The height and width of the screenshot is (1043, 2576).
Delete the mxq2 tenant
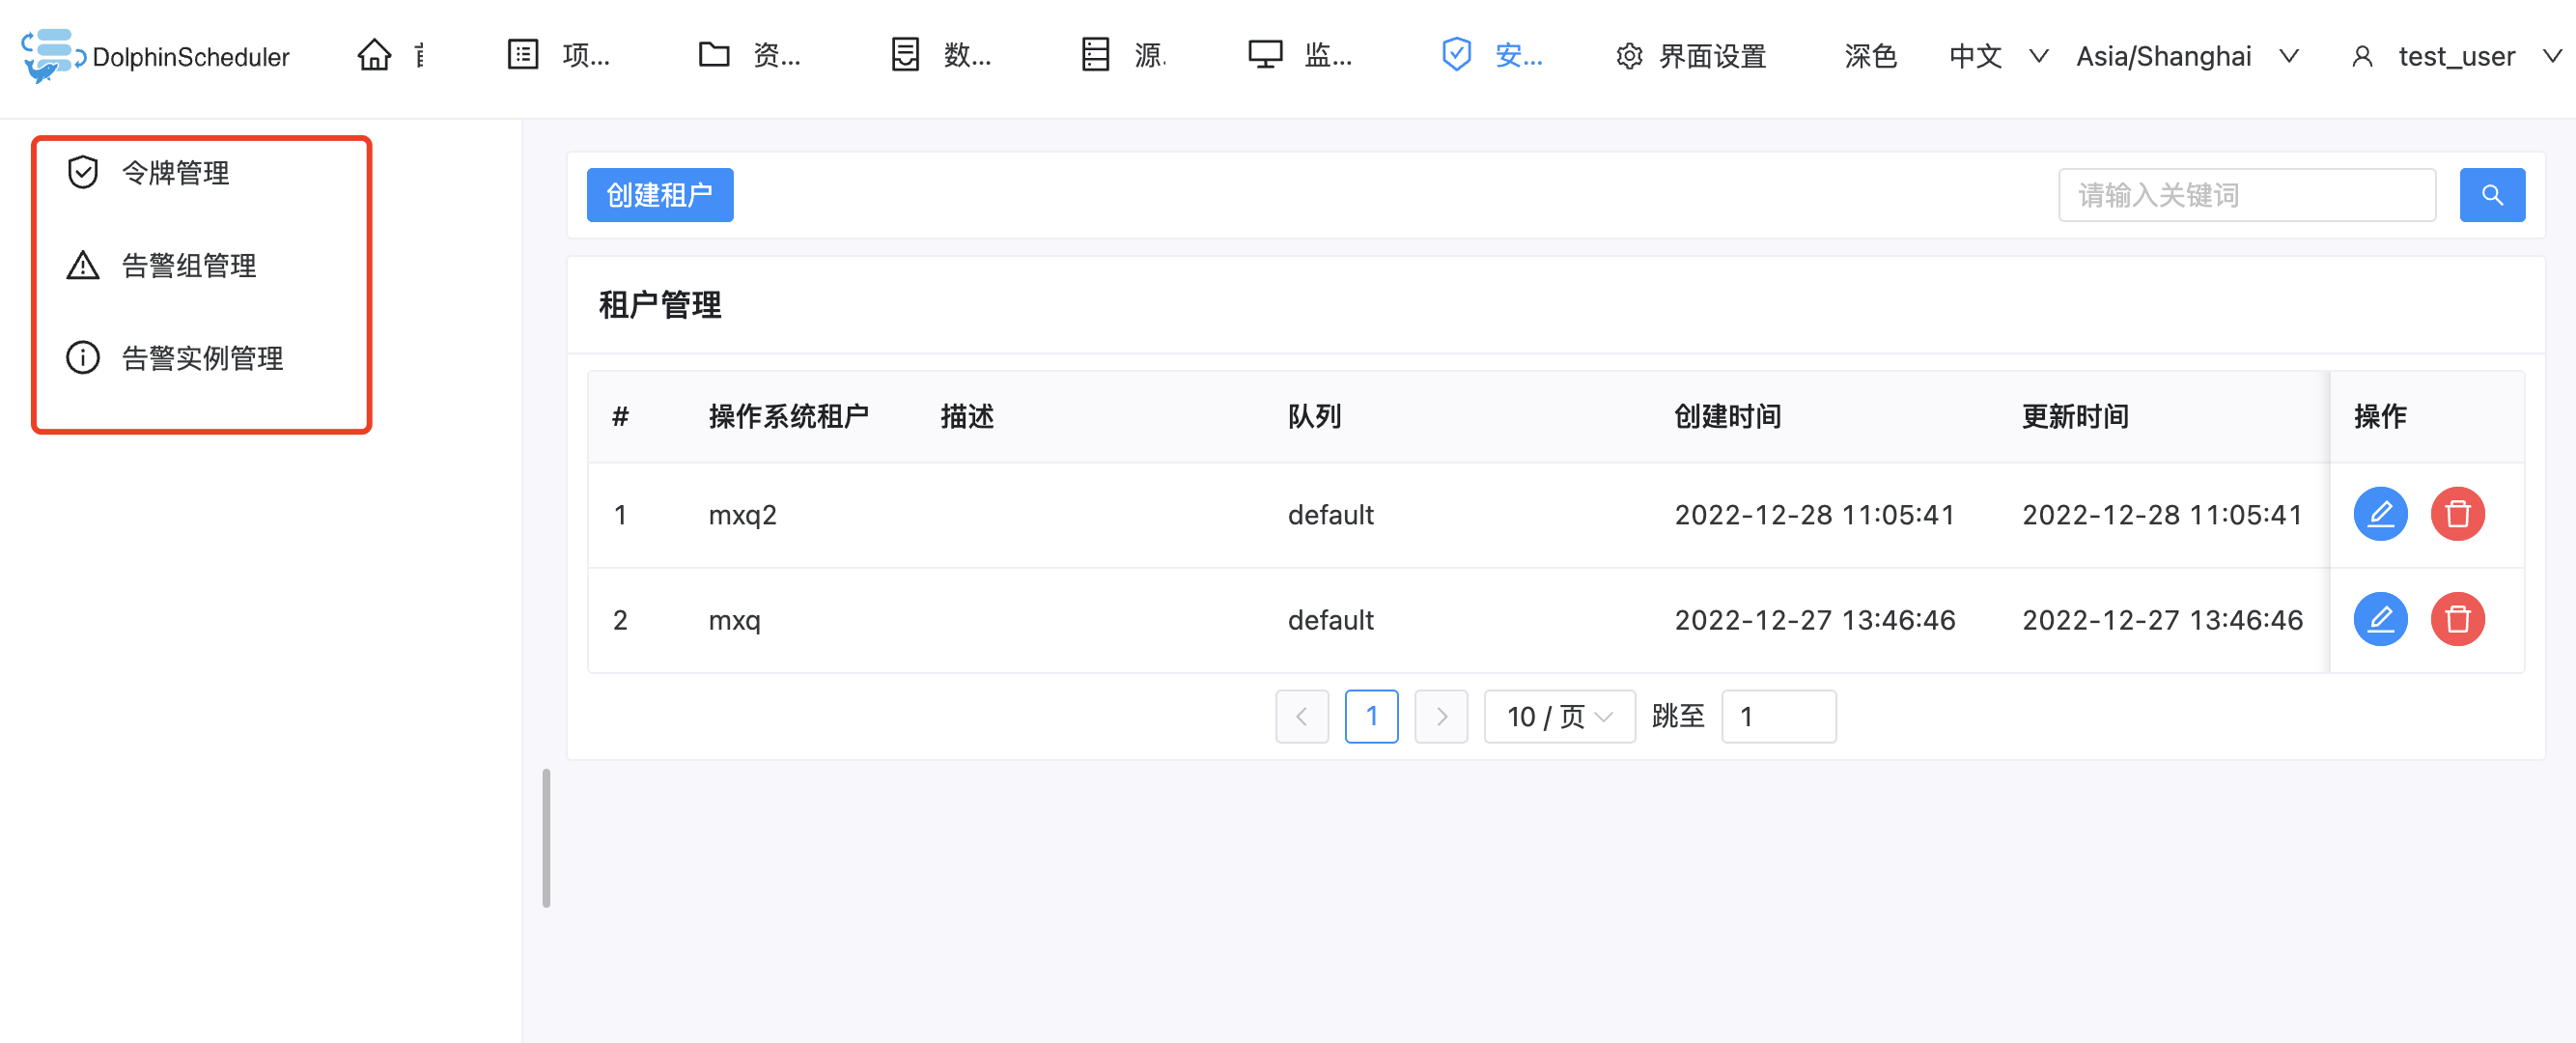click(x=2457, y=514)
